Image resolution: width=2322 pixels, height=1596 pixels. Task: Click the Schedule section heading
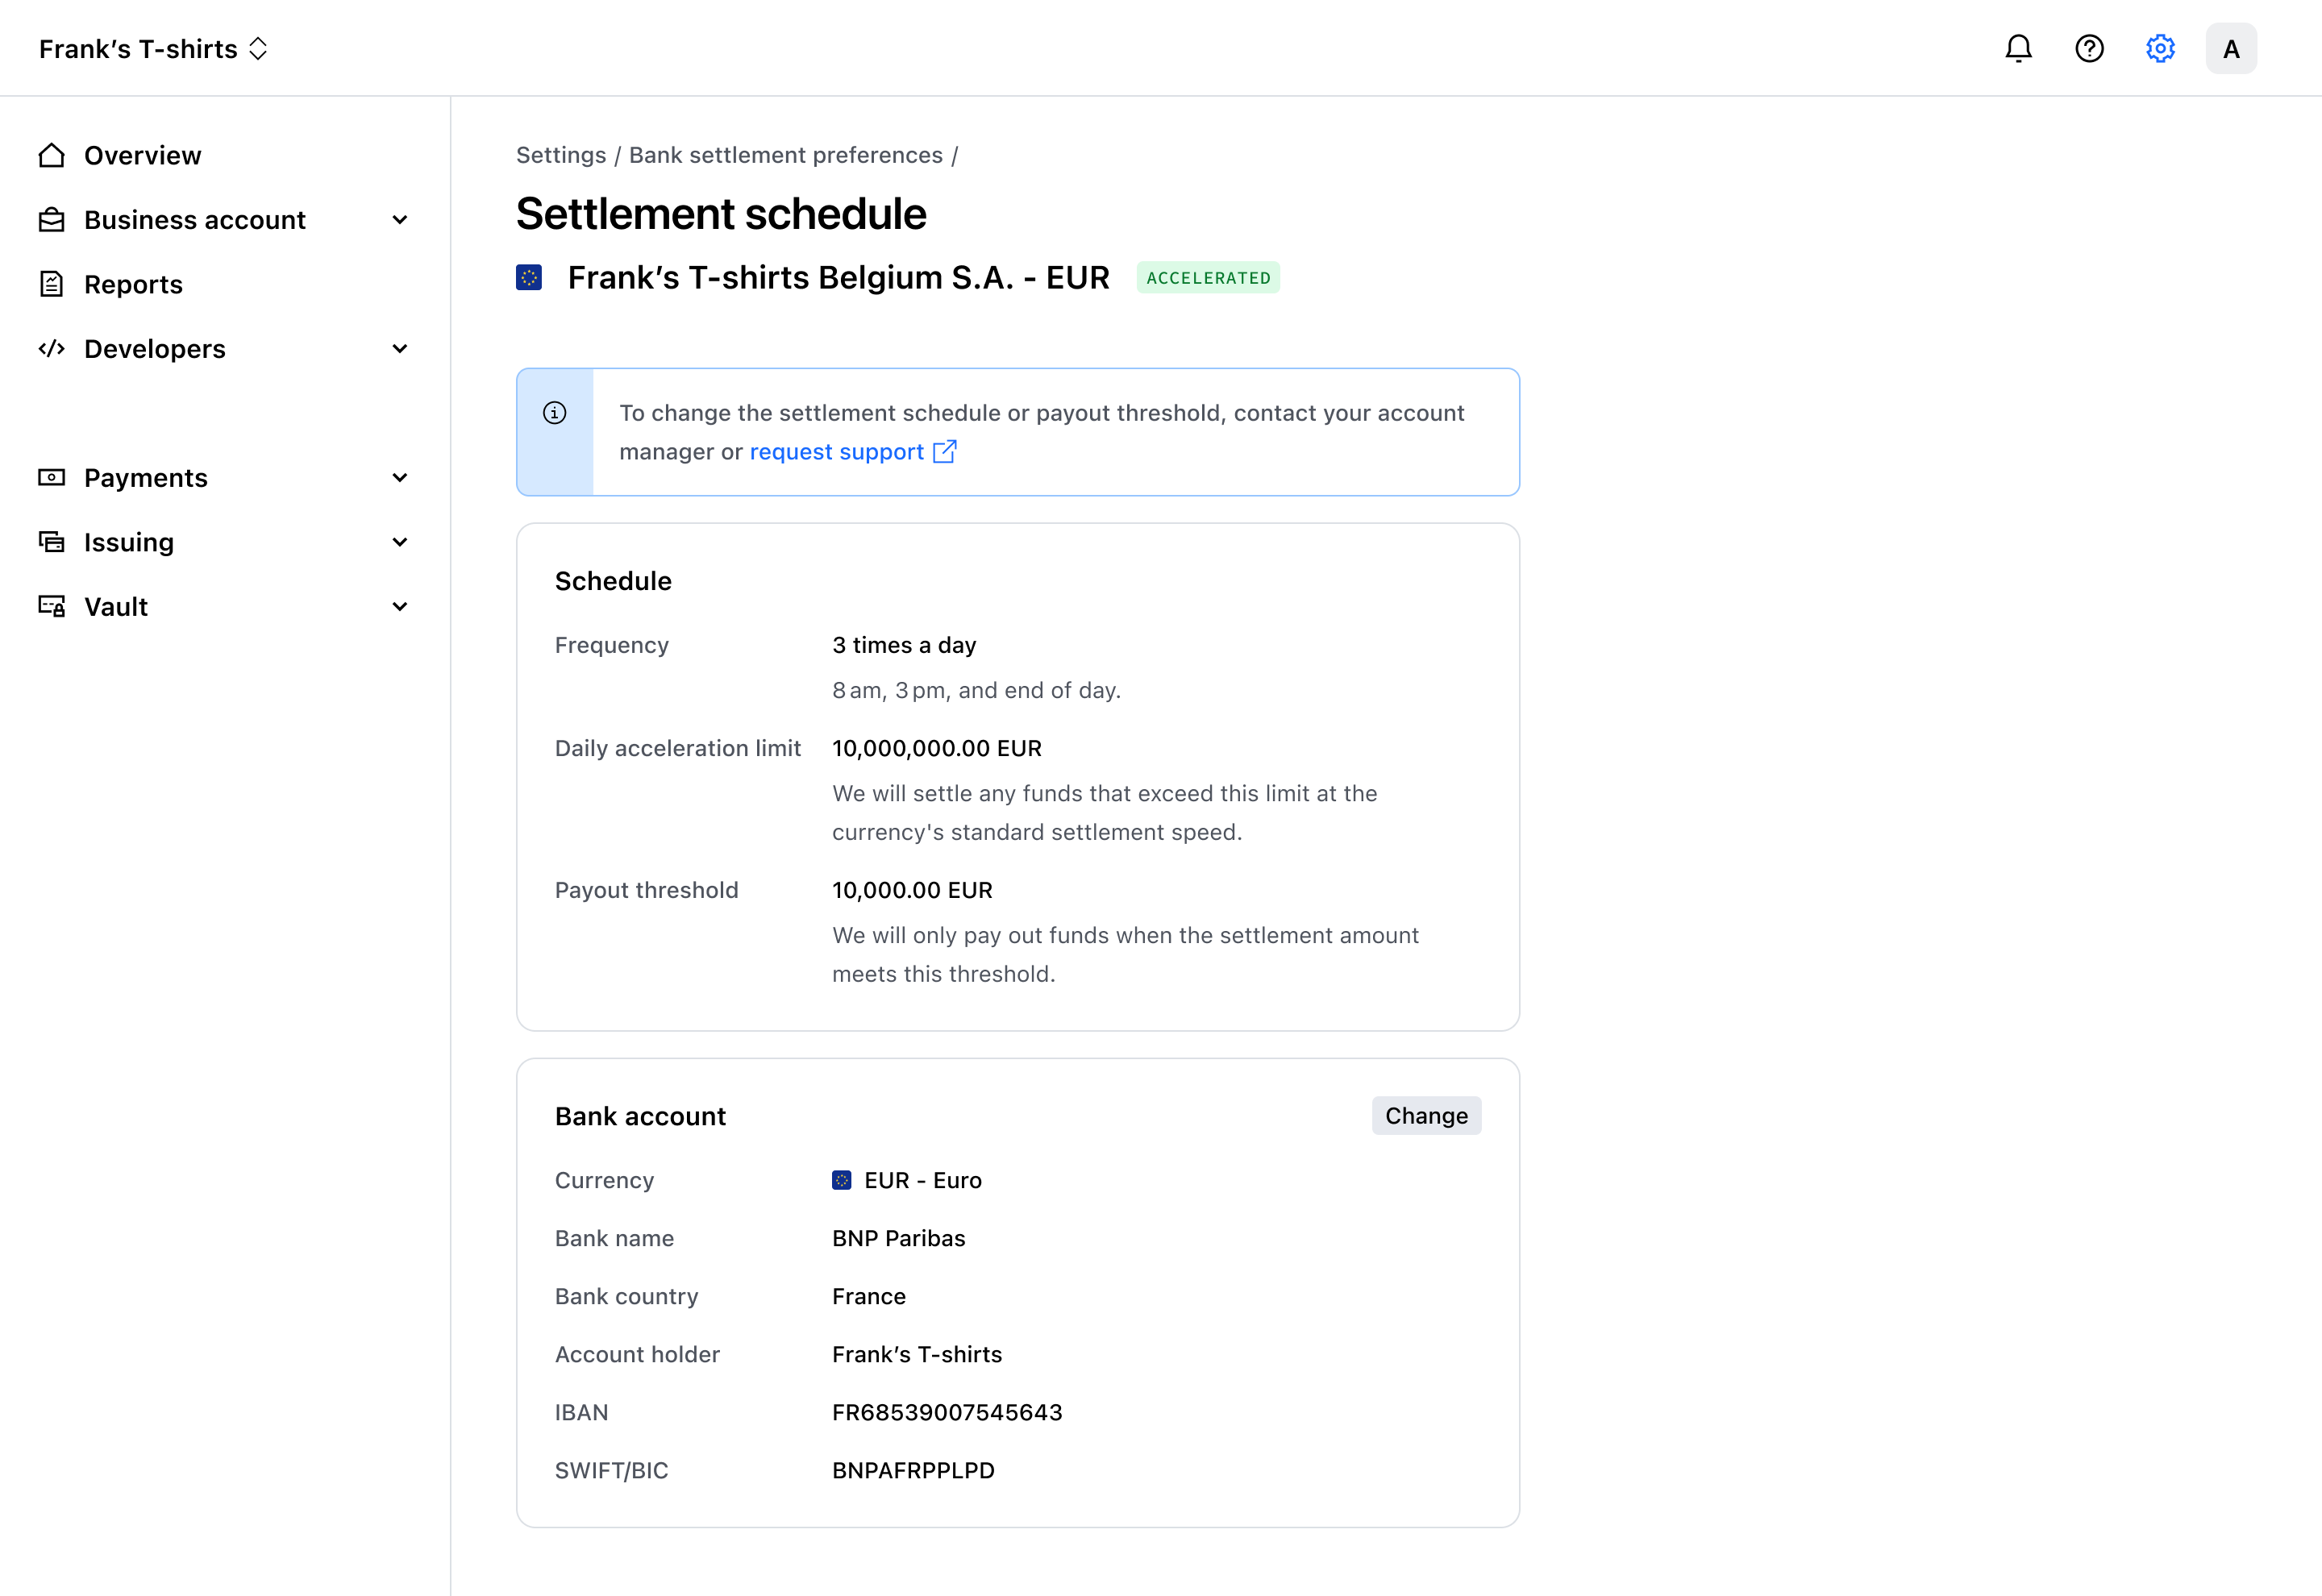[613, 581]
